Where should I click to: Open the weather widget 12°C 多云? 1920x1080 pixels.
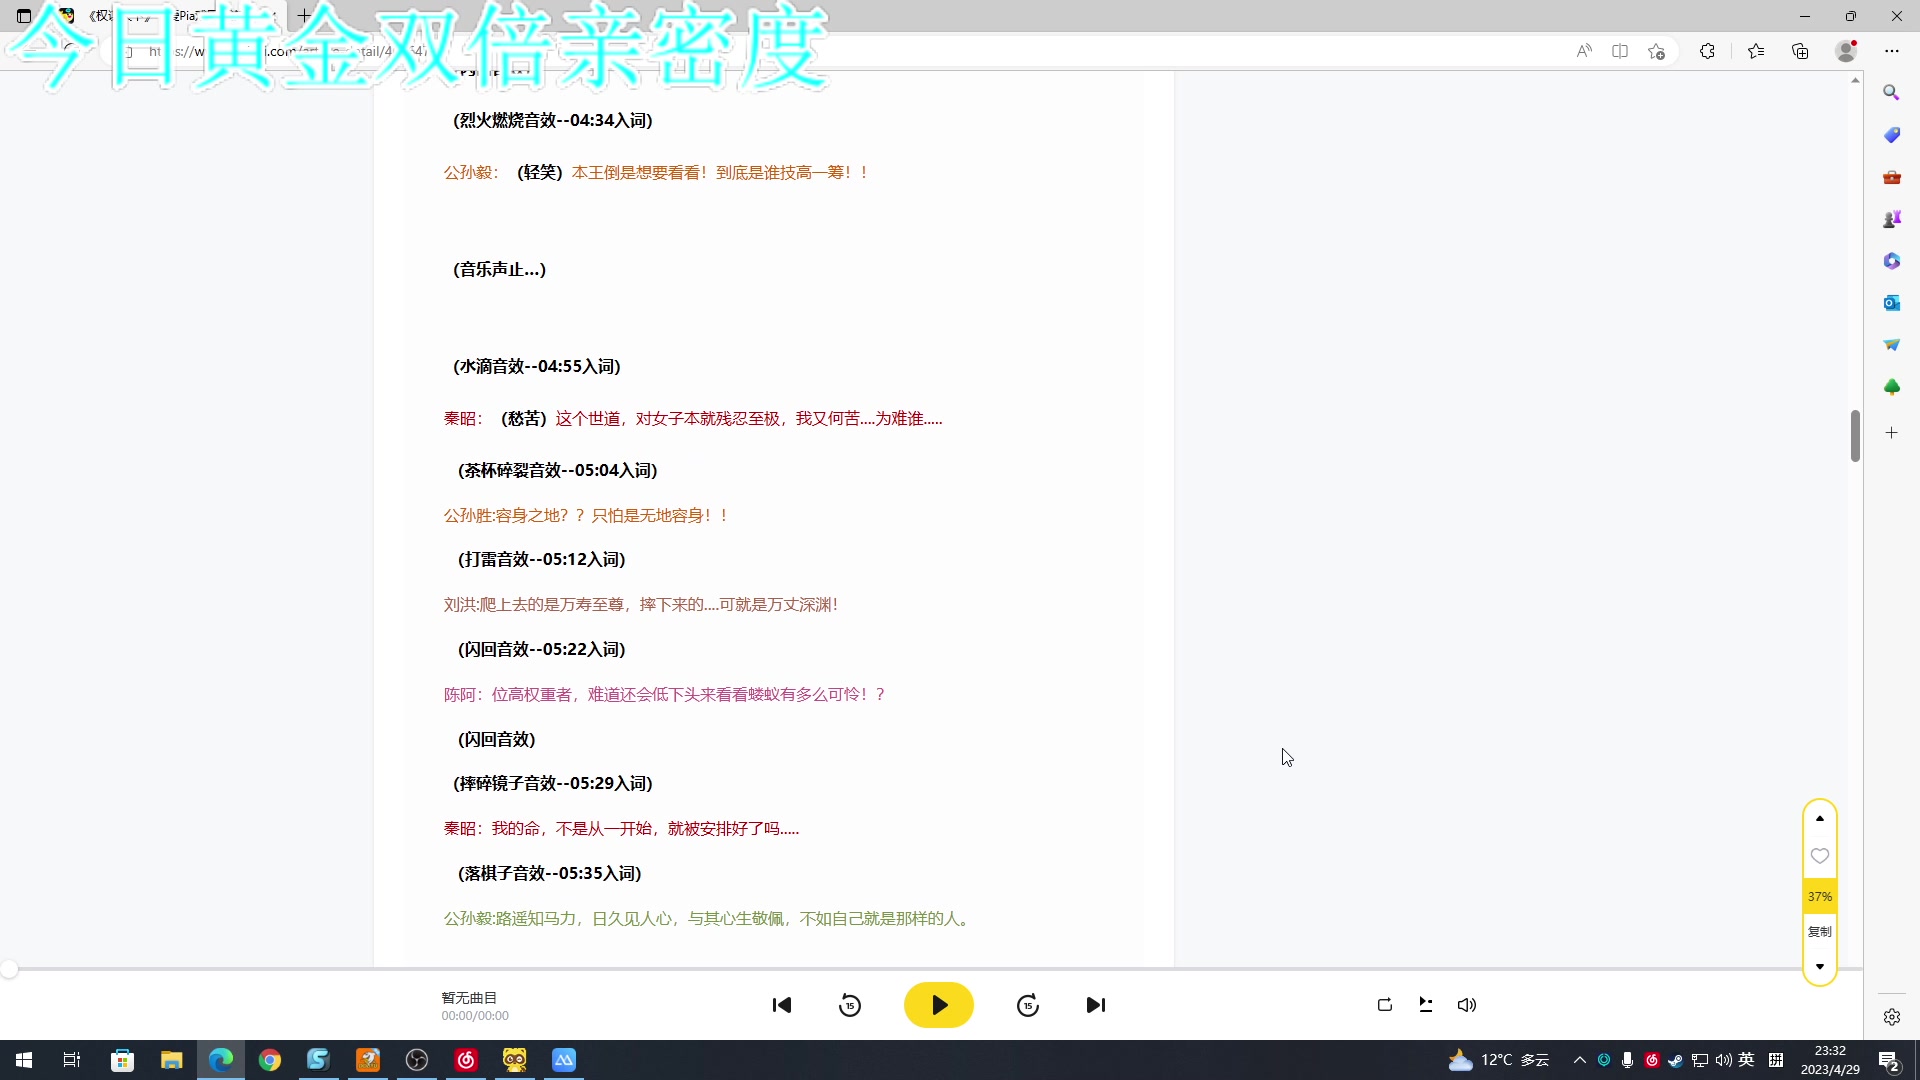1499,1060
